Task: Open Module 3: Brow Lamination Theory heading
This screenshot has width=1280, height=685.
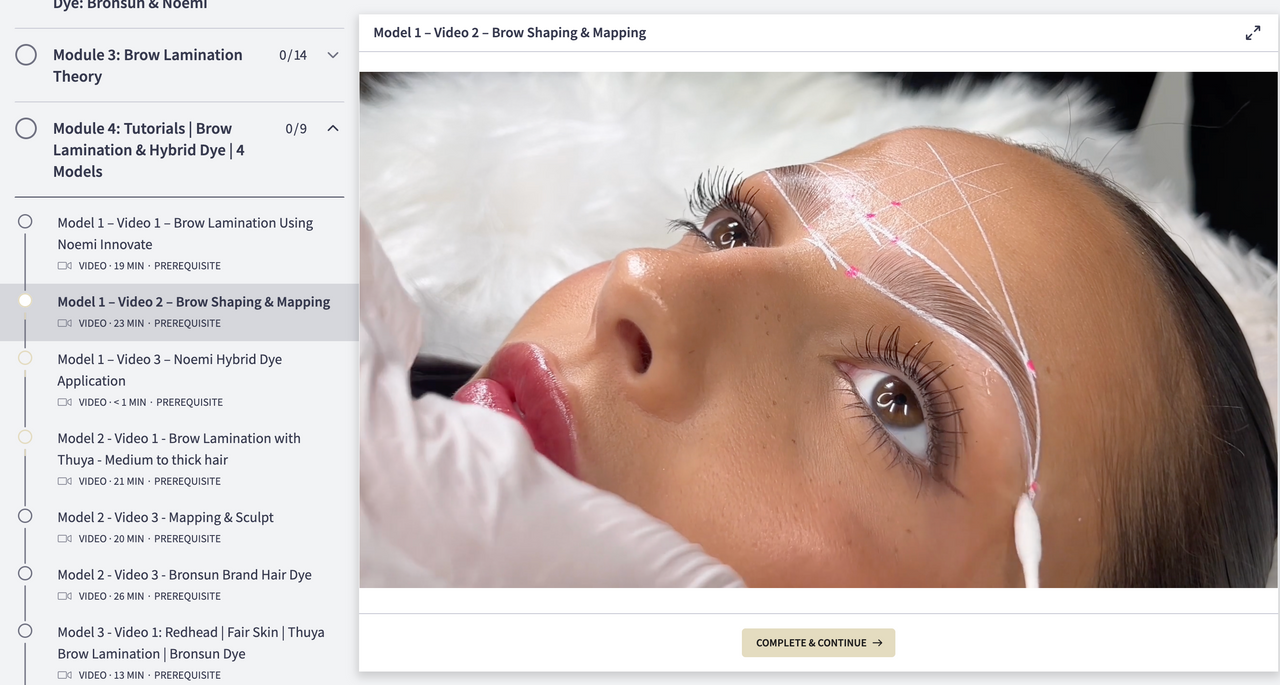Action: click(x=148, y=65)
